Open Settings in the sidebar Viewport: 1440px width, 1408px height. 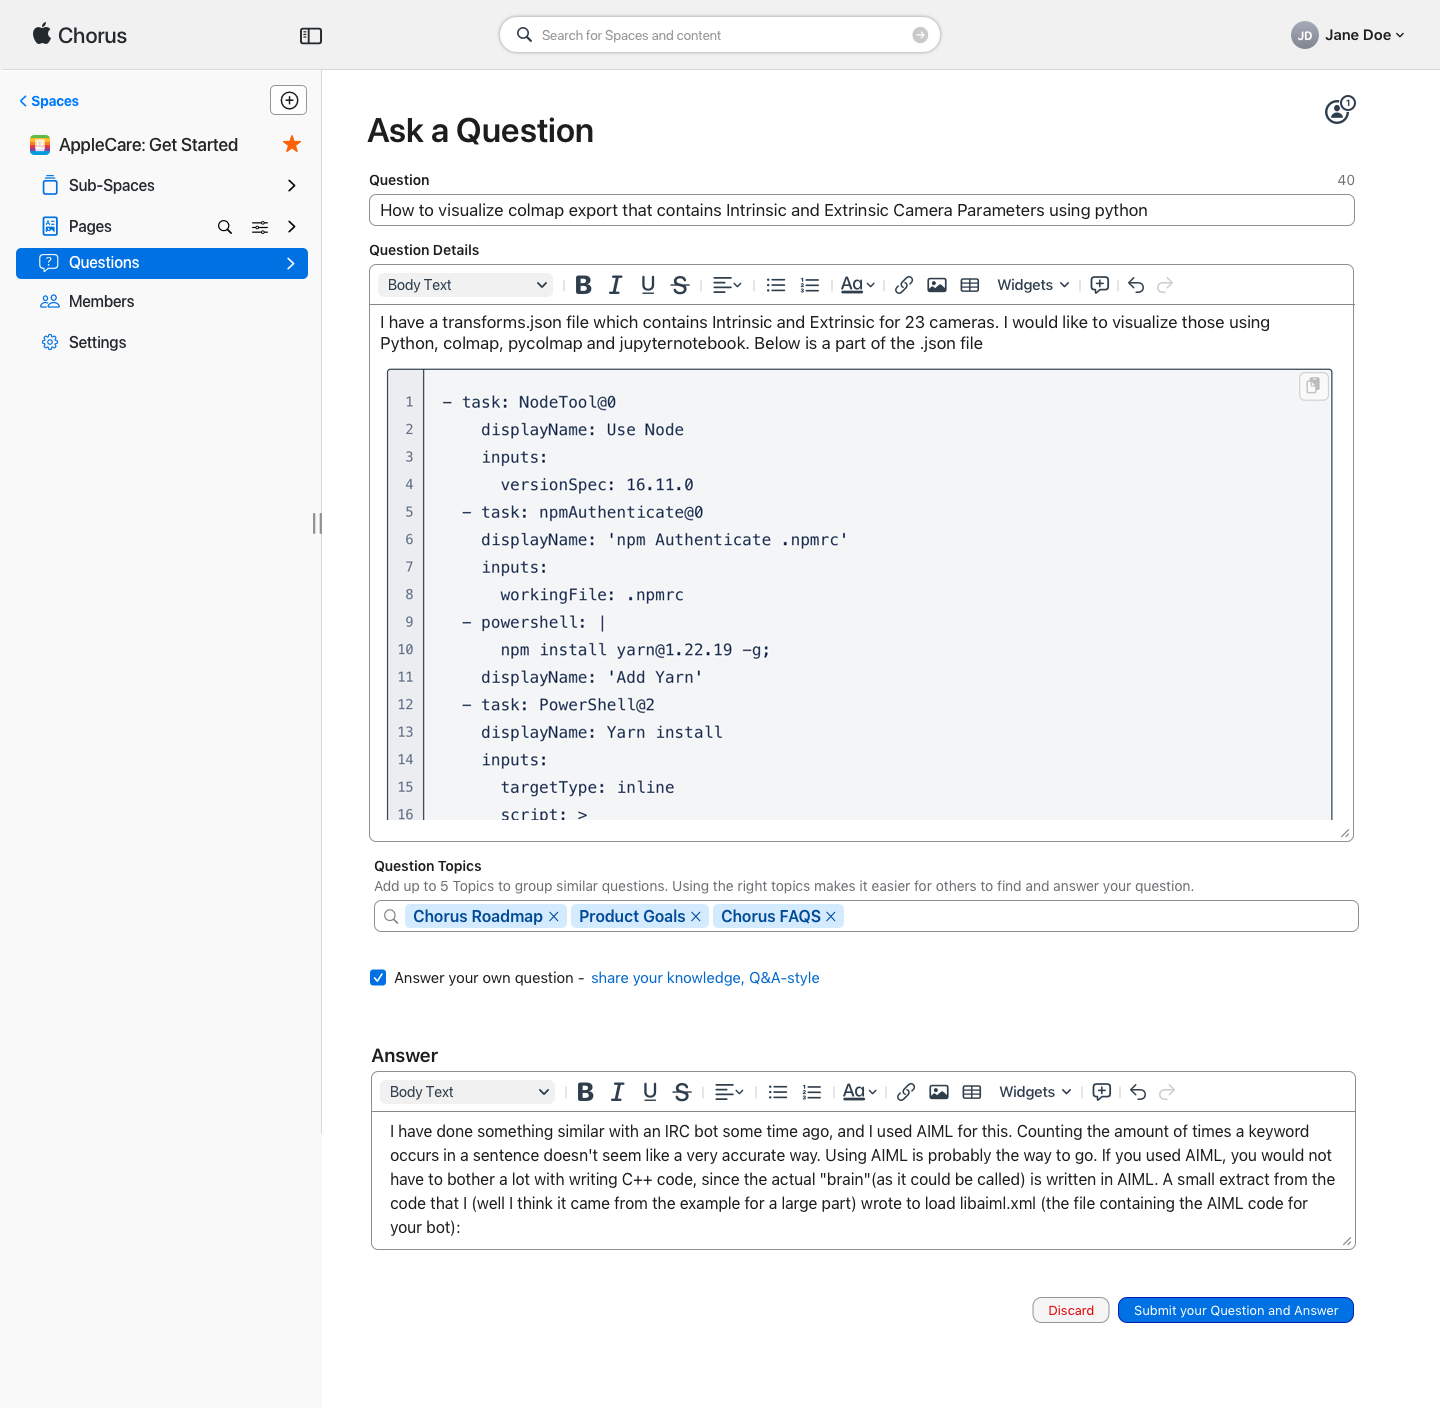pos(97,343)
